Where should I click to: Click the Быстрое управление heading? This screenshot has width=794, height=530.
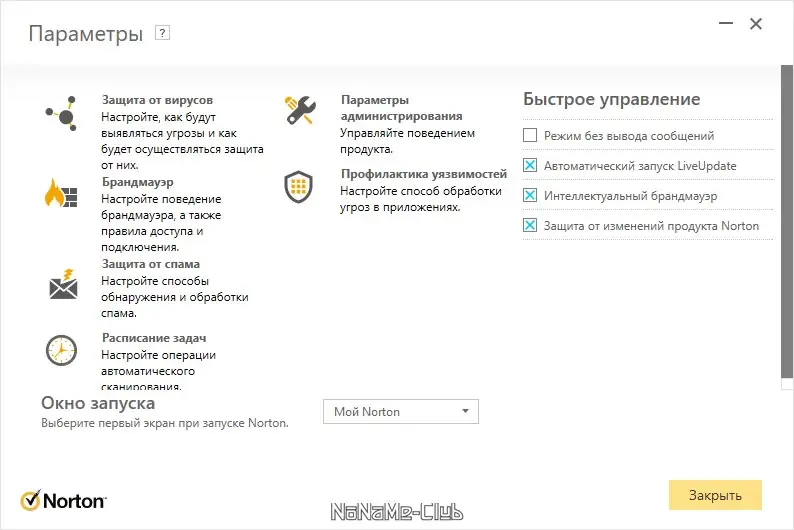point(611,99)
